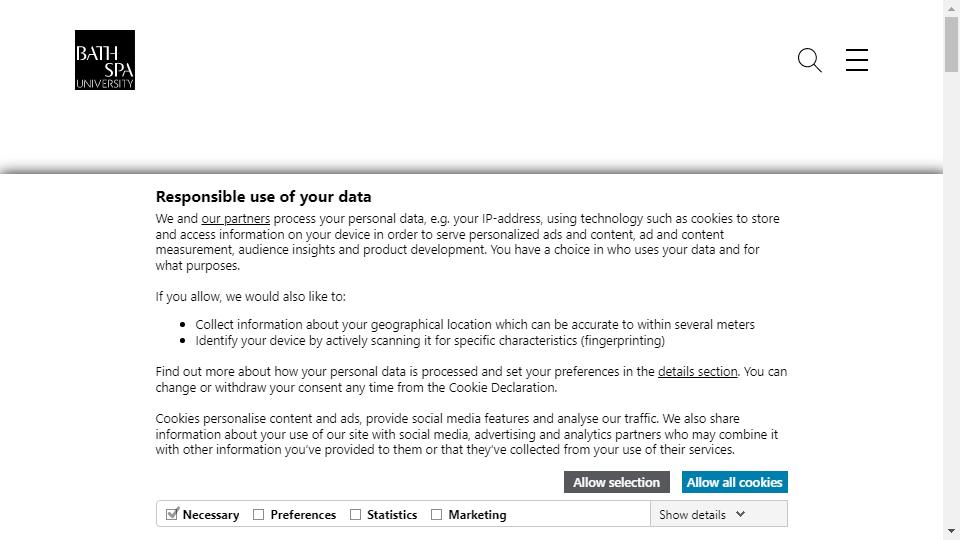This screenshot has height=540, width=960.
Task: Click the chevron beside Show details
Action: click(740, 514)
